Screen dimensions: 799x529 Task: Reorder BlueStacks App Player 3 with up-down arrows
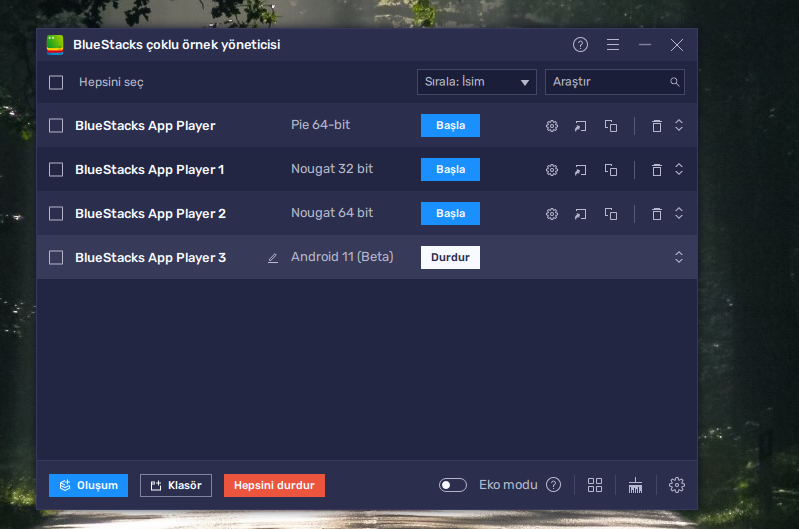pyautogui.click(x=679, y=257)
